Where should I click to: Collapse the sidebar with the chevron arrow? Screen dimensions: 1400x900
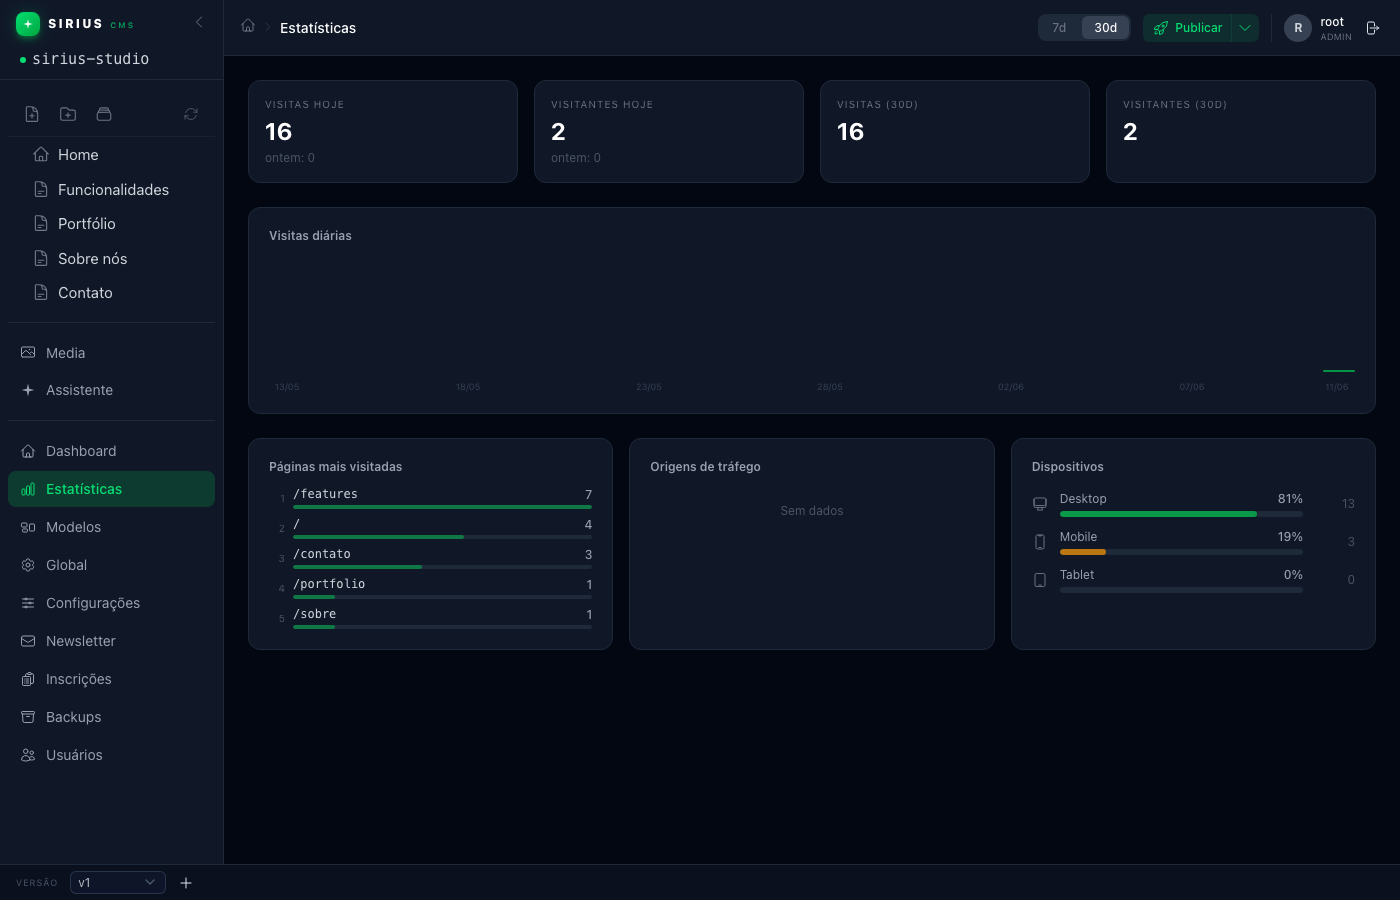(x=199, y=22)
